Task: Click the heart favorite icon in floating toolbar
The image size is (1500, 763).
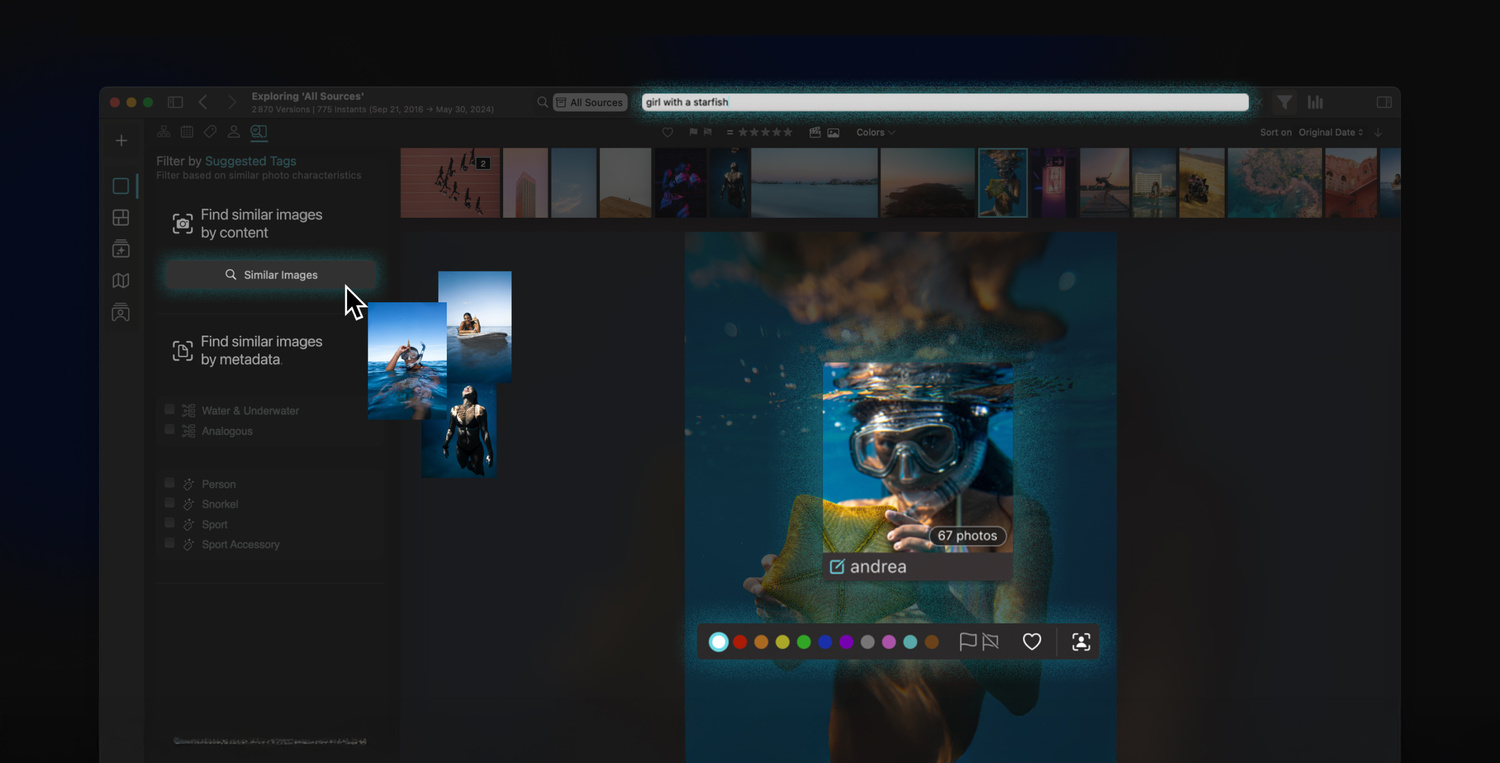Action: point(1032,642)
